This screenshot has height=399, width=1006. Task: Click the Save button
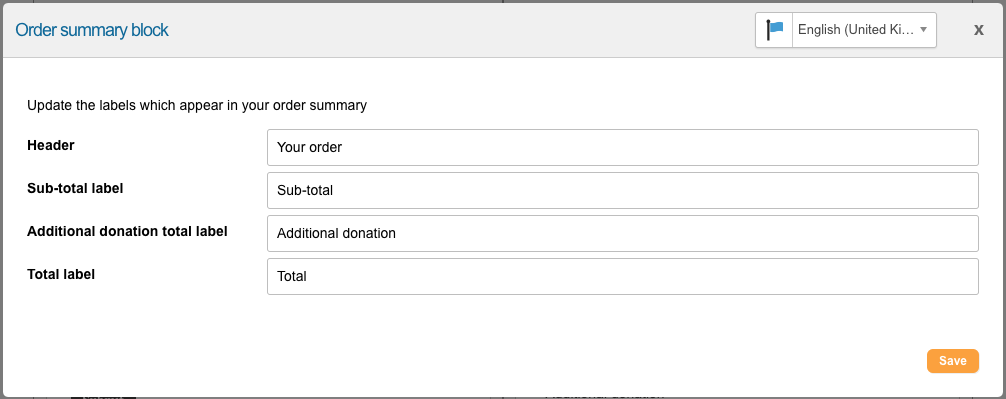953,361
